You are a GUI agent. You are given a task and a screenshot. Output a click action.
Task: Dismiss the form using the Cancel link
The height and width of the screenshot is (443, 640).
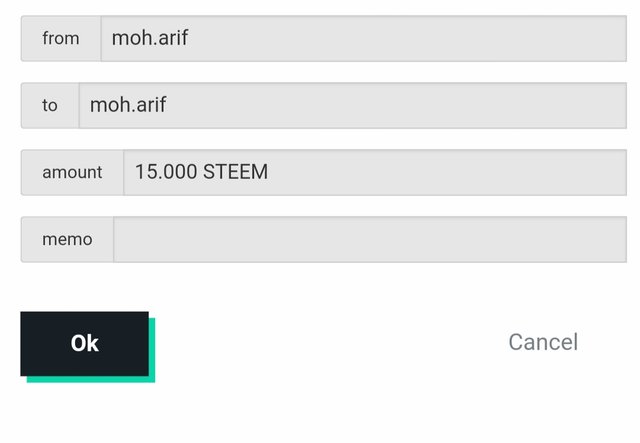(542, 342)
